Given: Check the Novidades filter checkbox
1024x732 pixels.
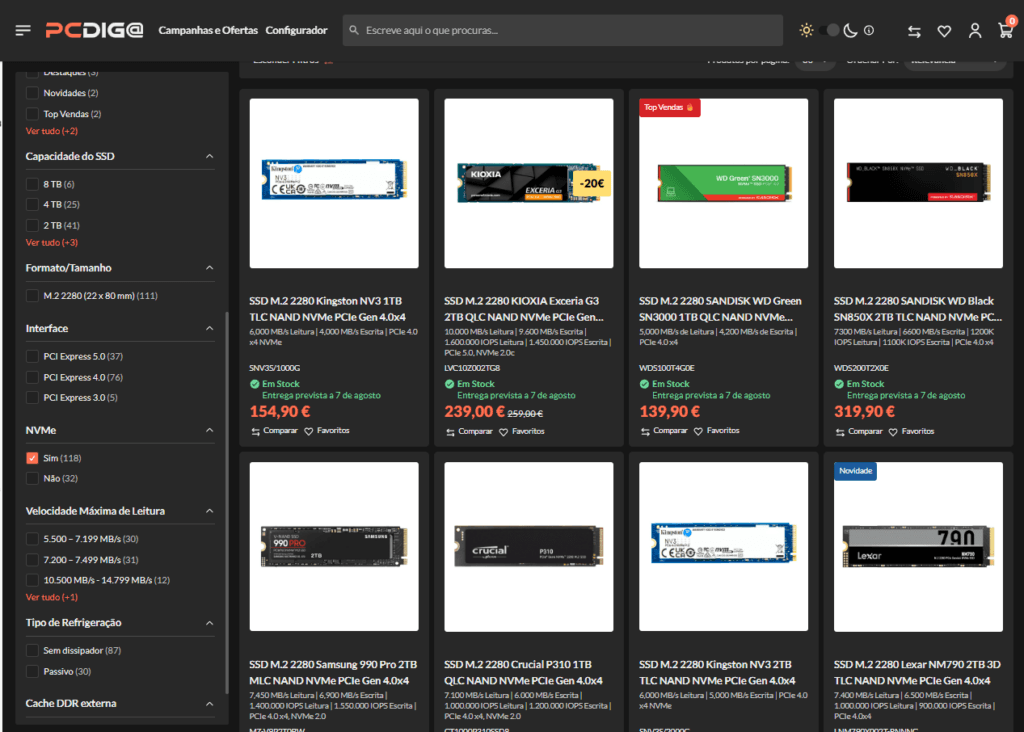Looking at the screenshot, I should tap(32, 93).
